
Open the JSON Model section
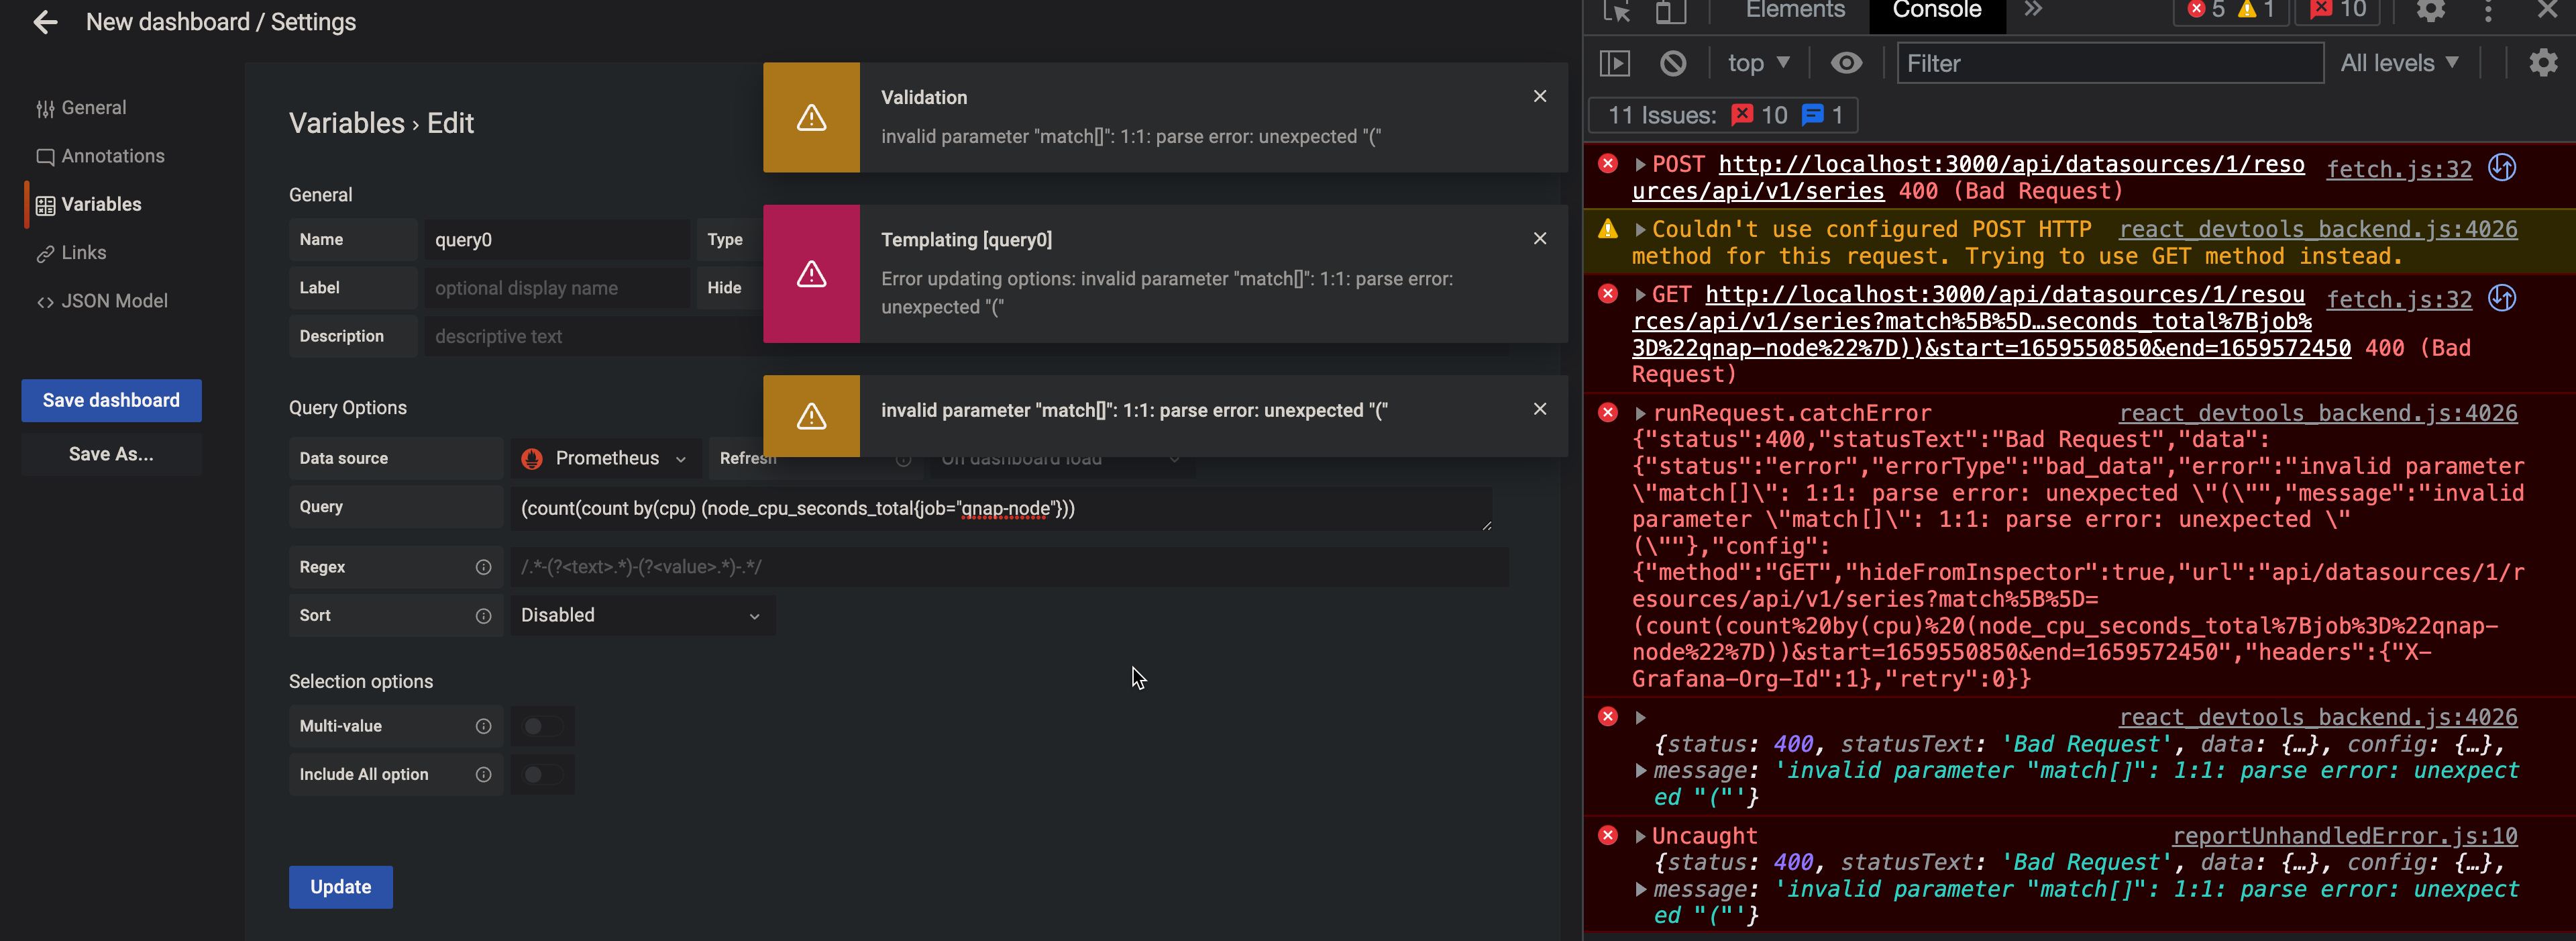pos(114,300)
